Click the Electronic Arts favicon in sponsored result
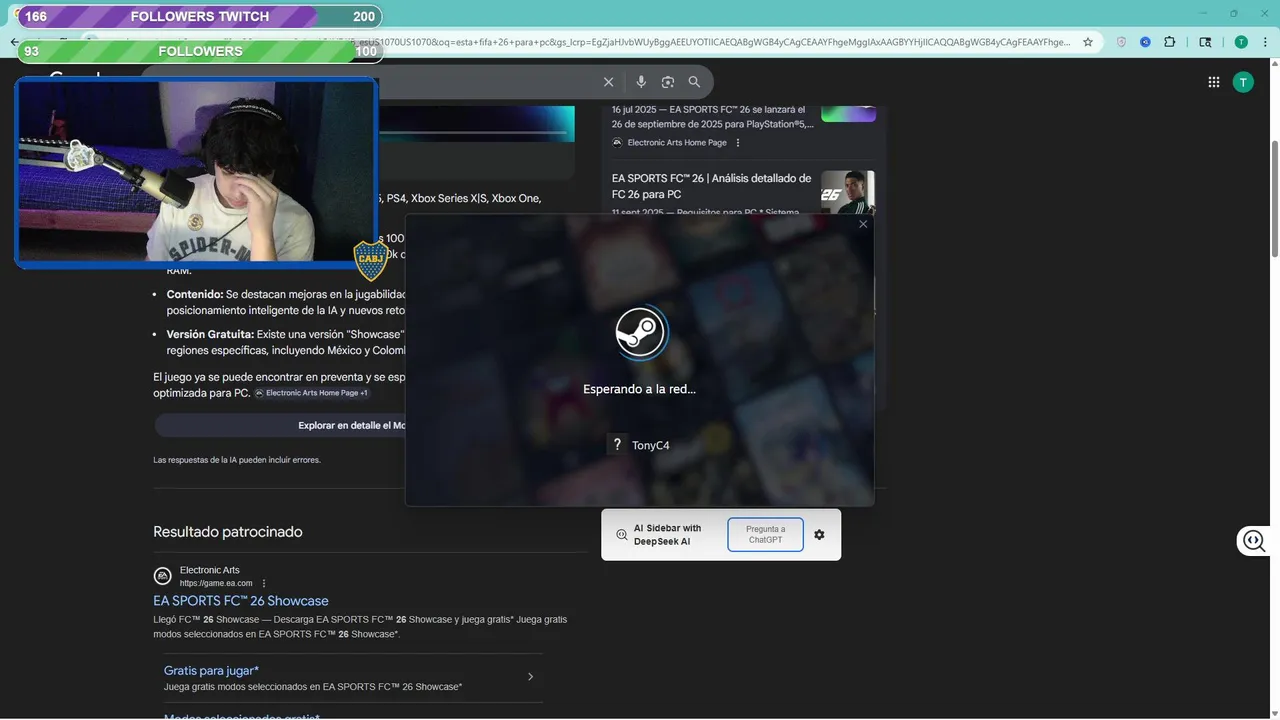1280x720 pixels. point(162,576)
